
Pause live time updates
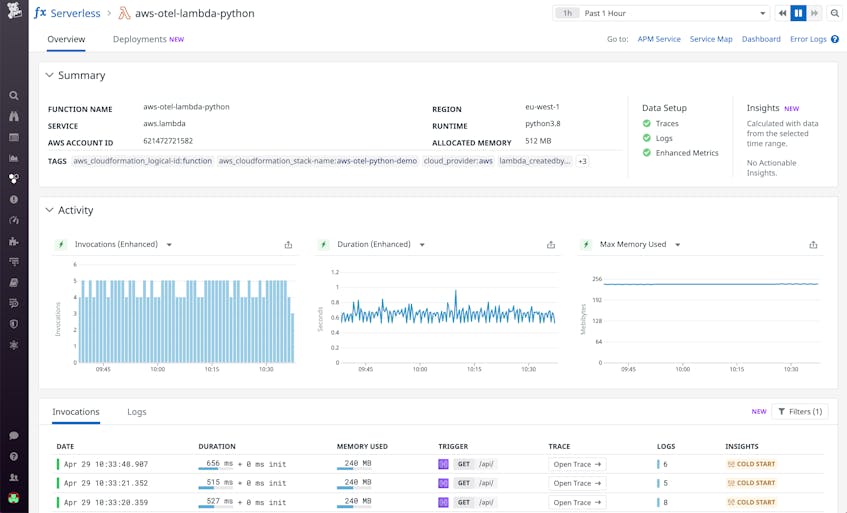[x=798, y=13]
